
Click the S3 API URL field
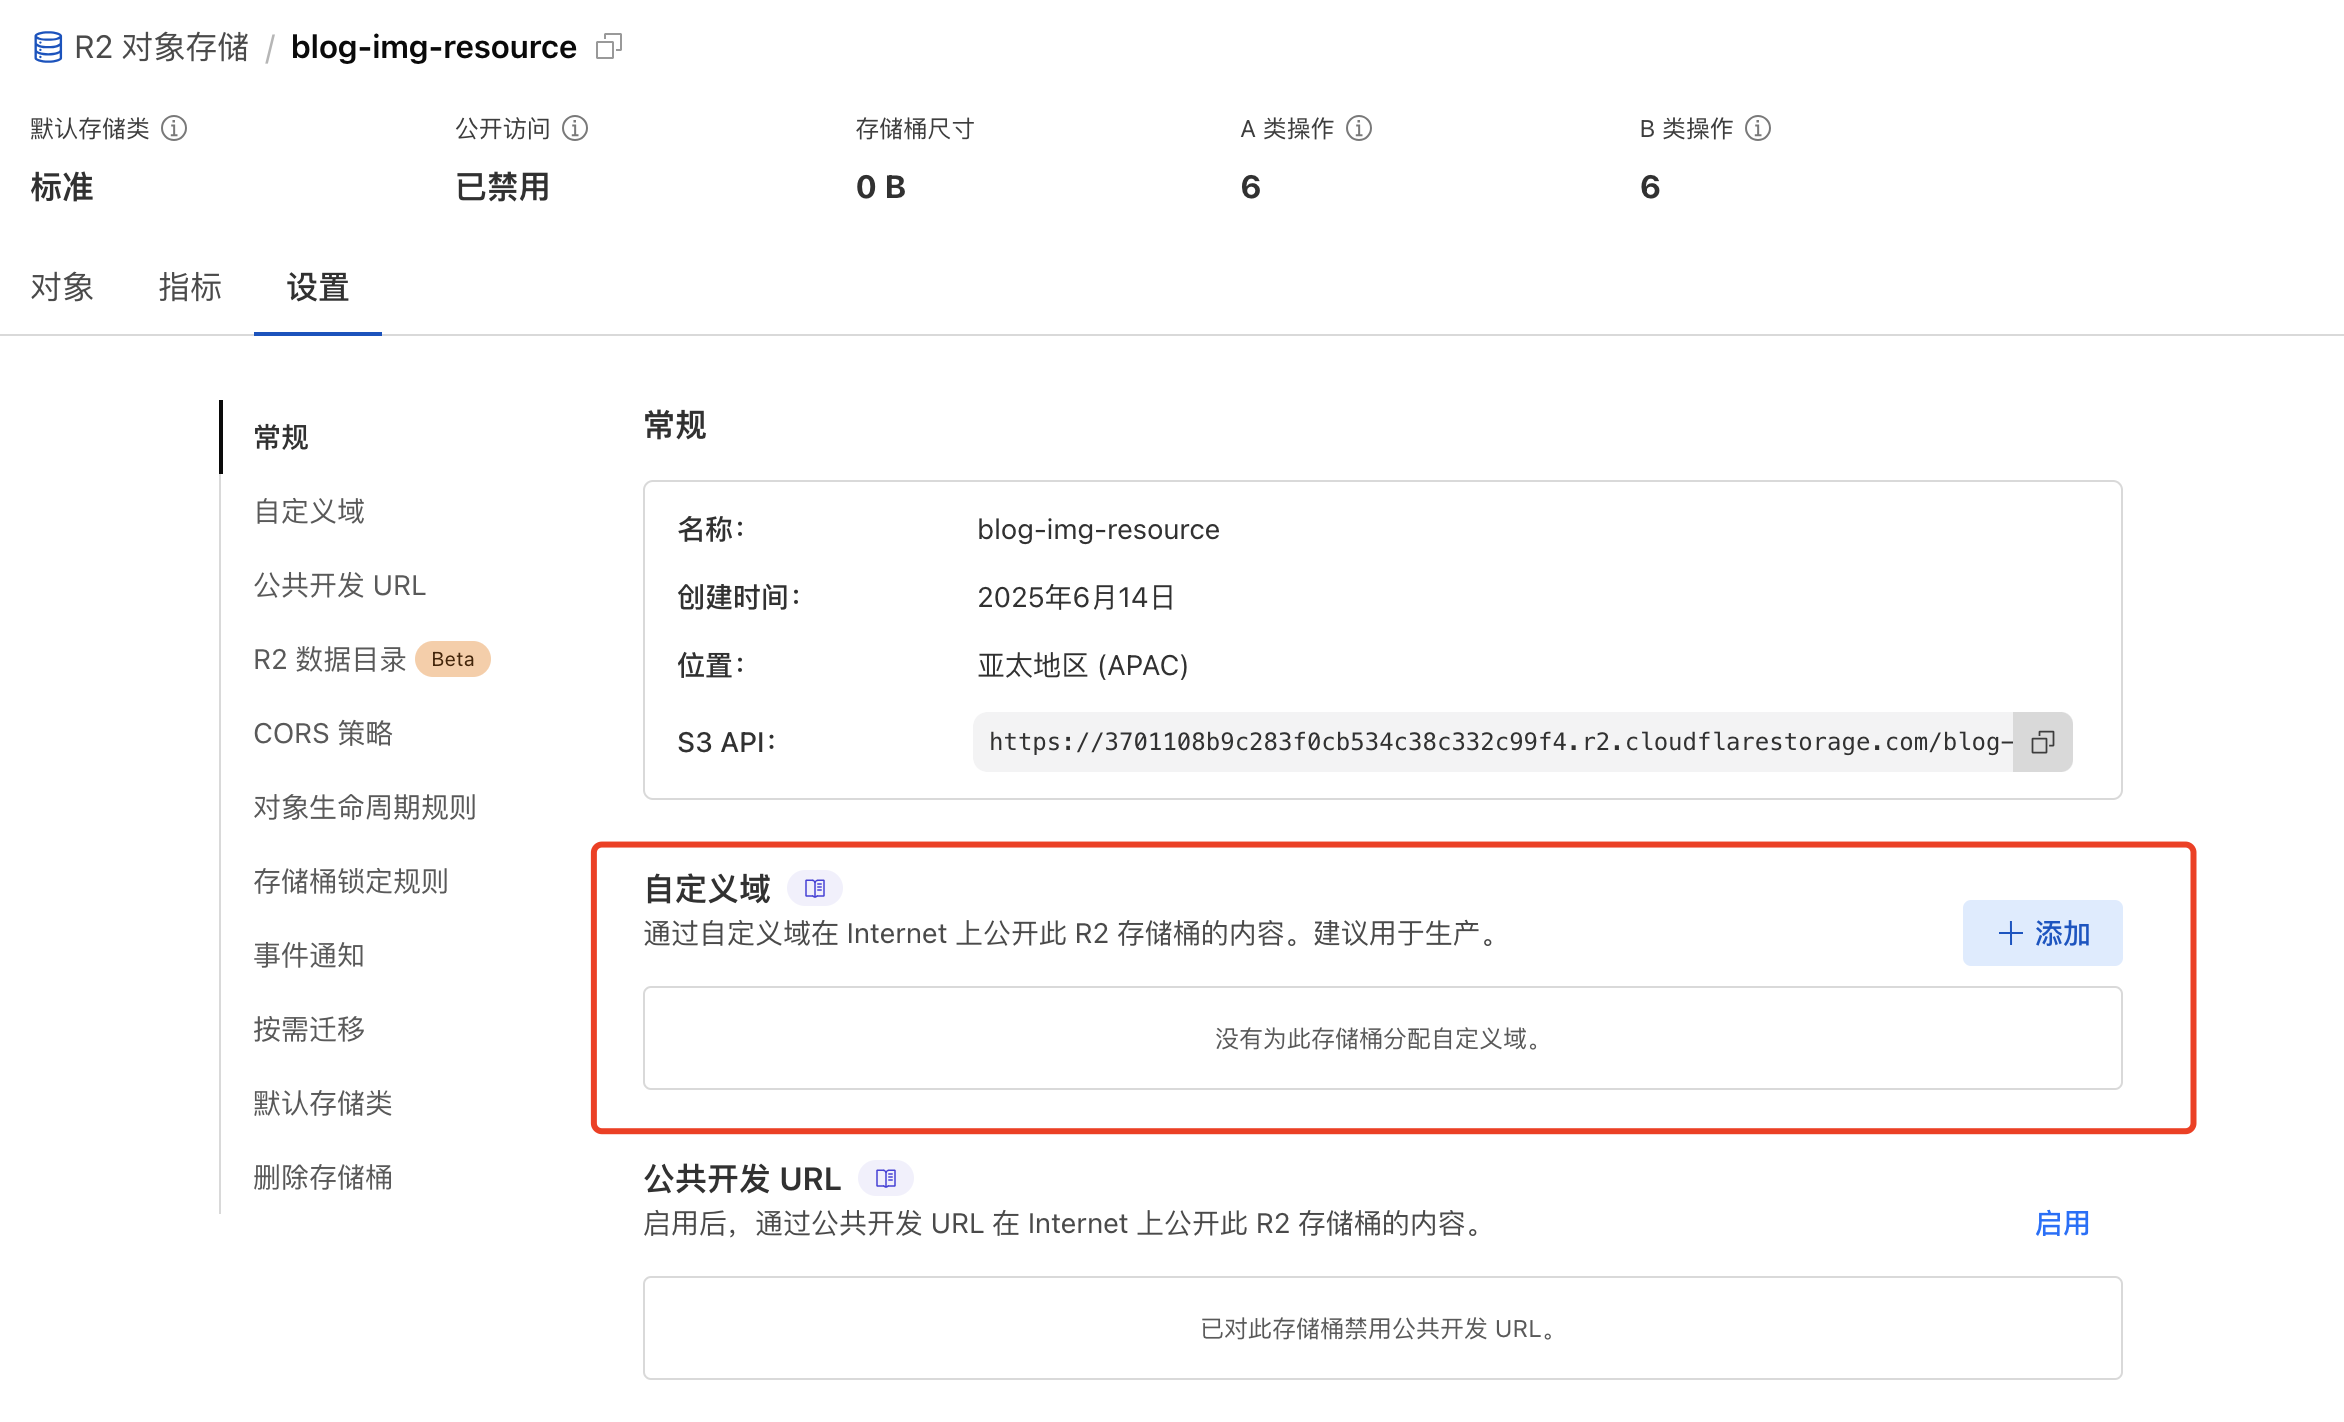1493,742
